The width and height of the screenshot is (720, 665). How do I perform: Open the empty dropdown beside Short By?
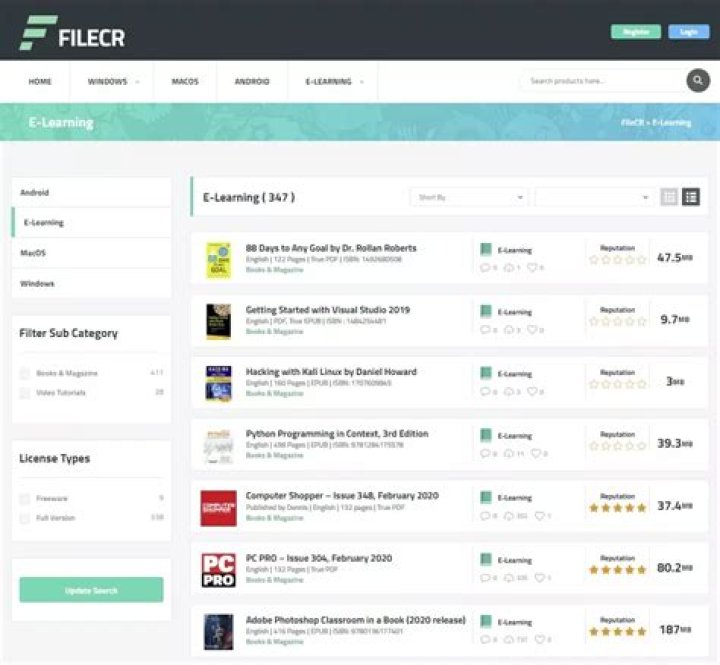pos(594,197)
